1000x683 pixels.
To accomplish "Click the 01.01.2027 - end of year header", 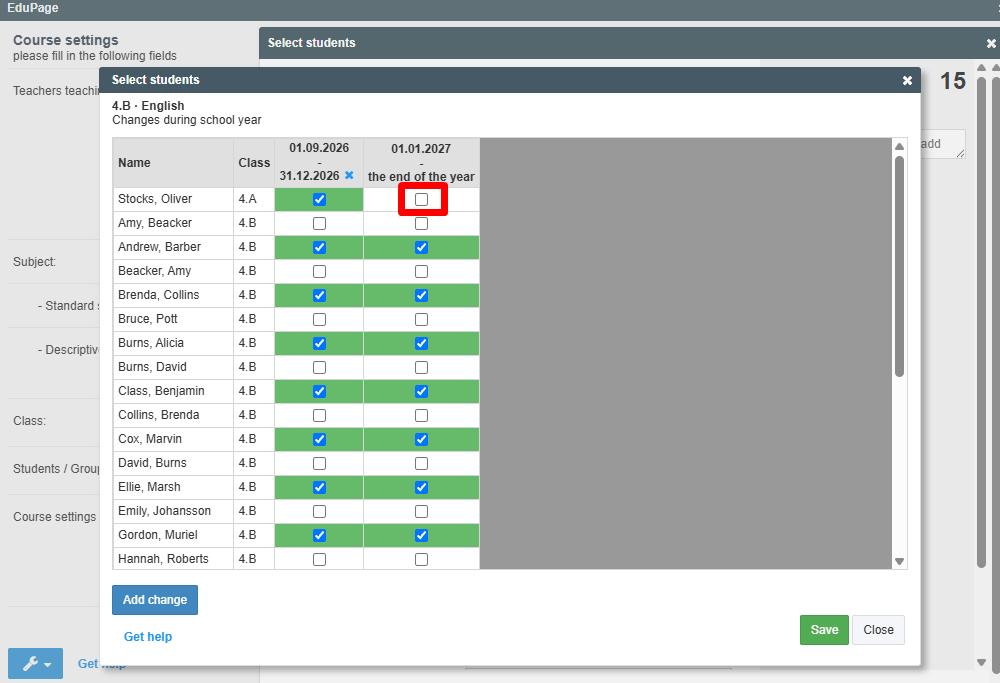I will click(422, 163).
